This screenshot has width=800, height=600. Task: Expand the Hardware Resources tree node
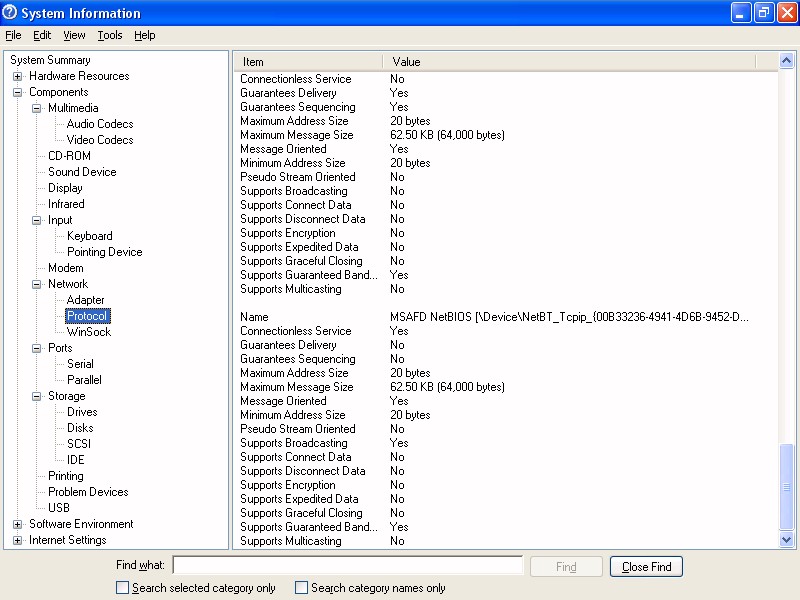[x=18, y=76]
